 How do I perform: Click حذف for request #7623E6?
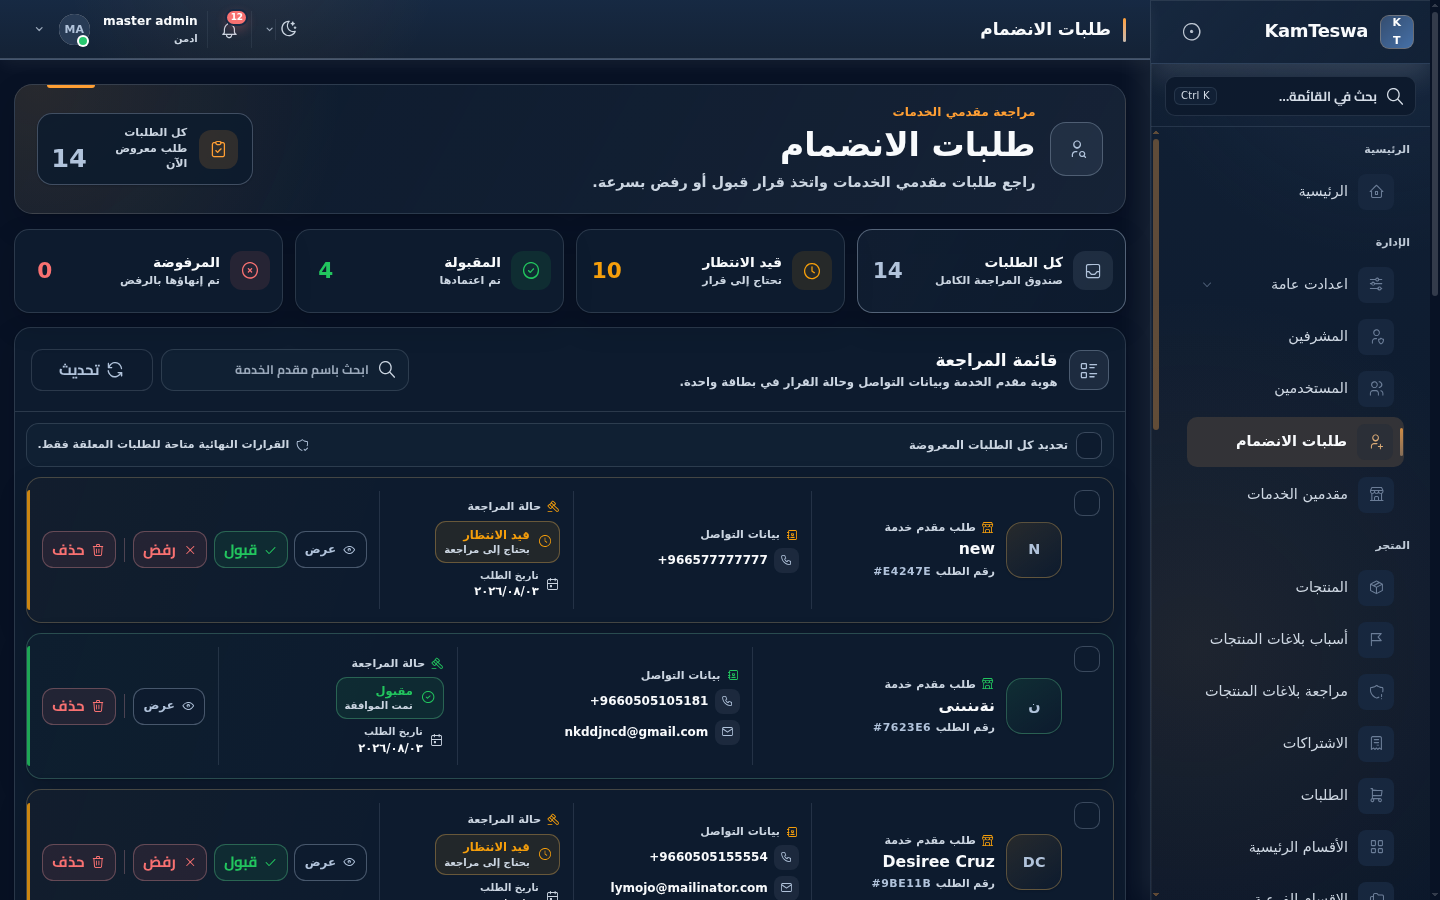coord(79,706)
